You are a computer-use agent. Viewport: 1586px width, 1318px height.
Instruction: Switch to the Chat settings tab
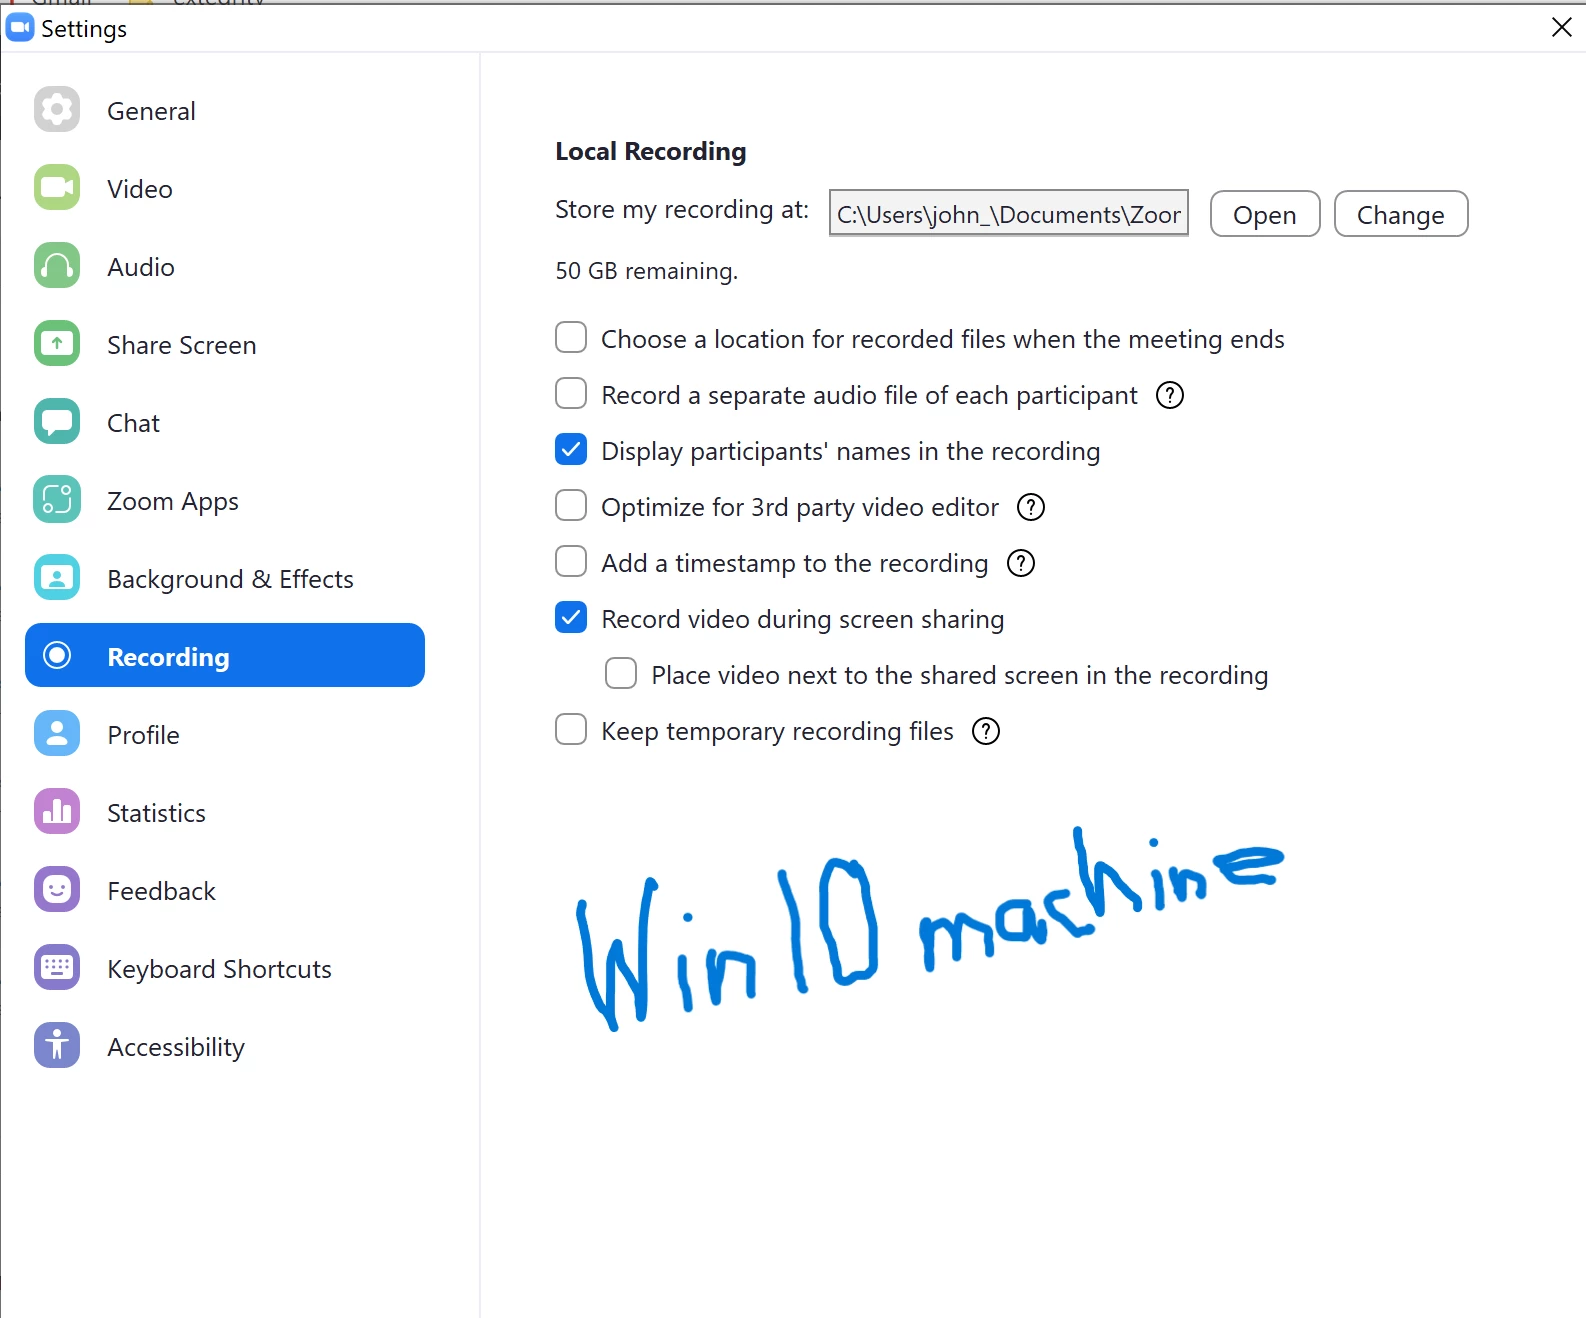tap(133, 423)
